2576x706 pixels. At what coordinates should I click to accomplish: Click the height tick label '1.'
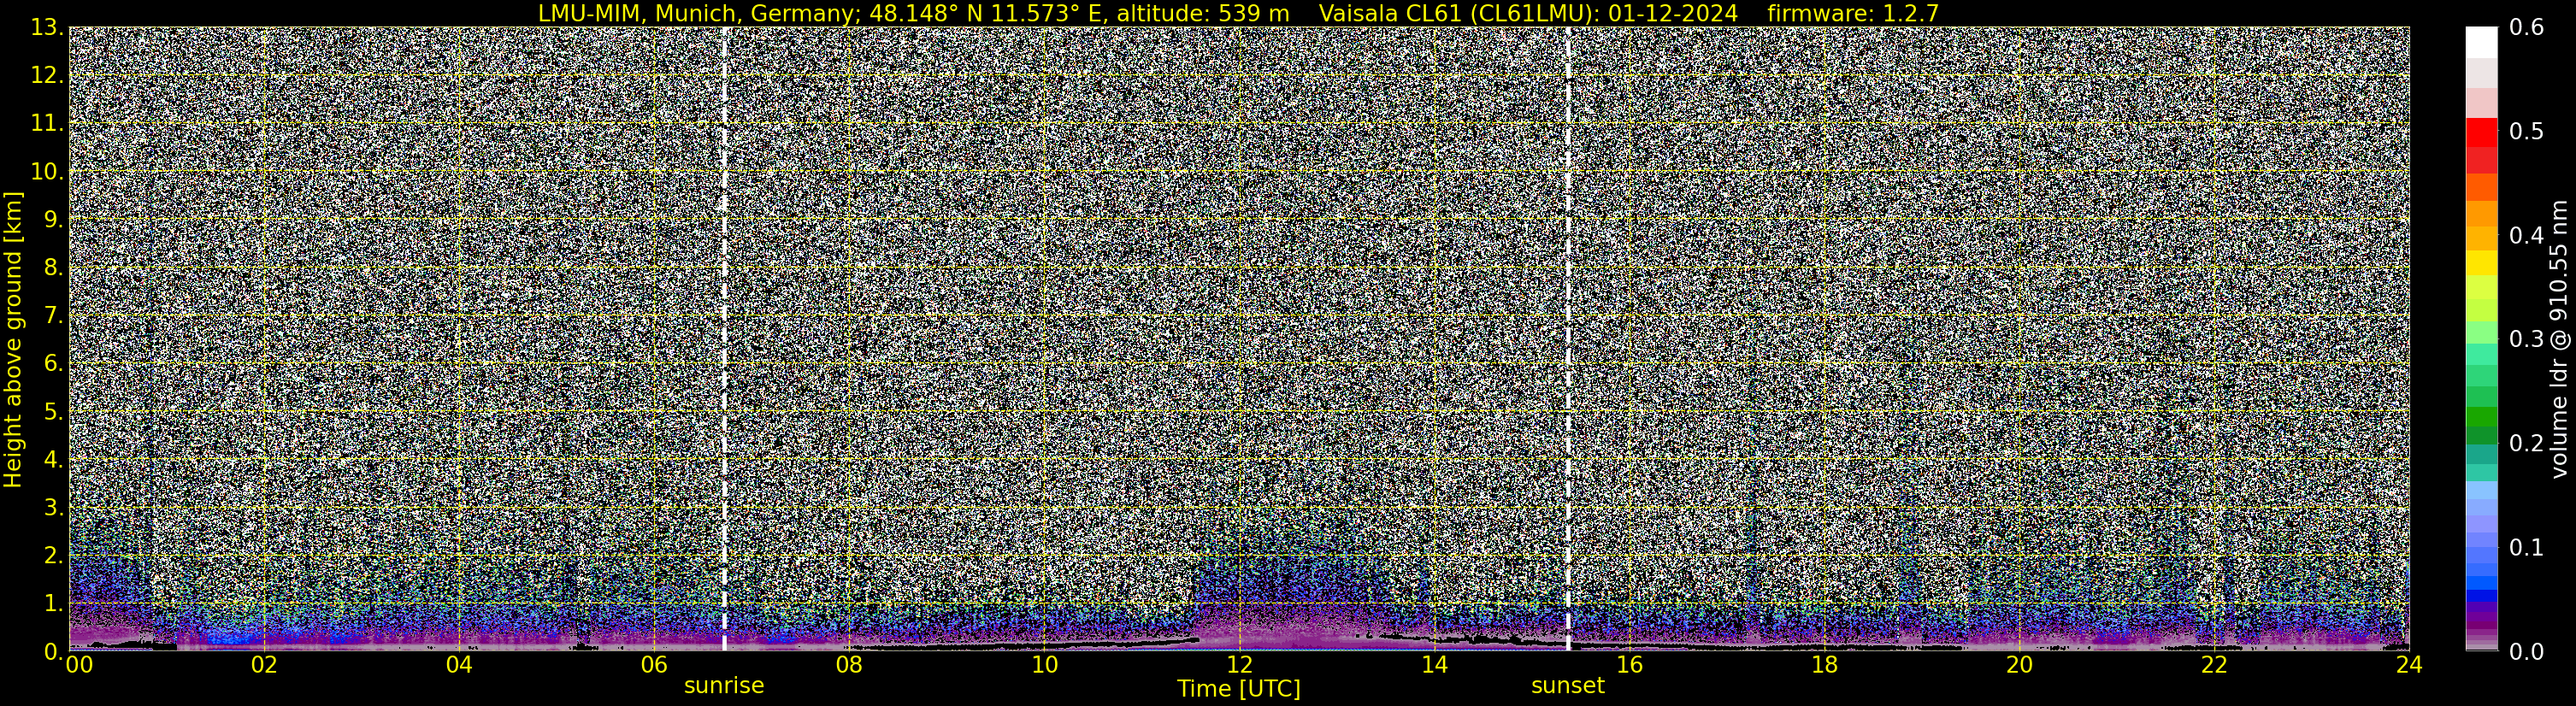tap(53, 604)
